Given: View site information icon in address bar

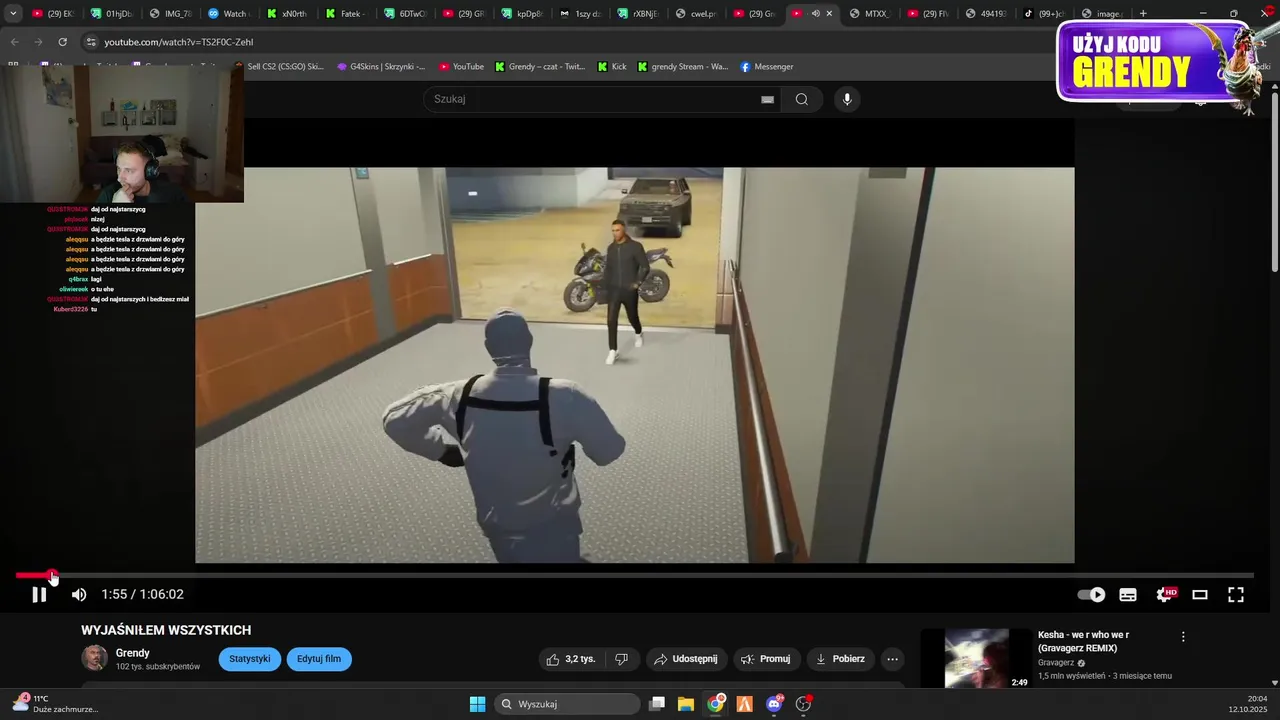Looking at the screenshot, I should (x=91, y=42).
